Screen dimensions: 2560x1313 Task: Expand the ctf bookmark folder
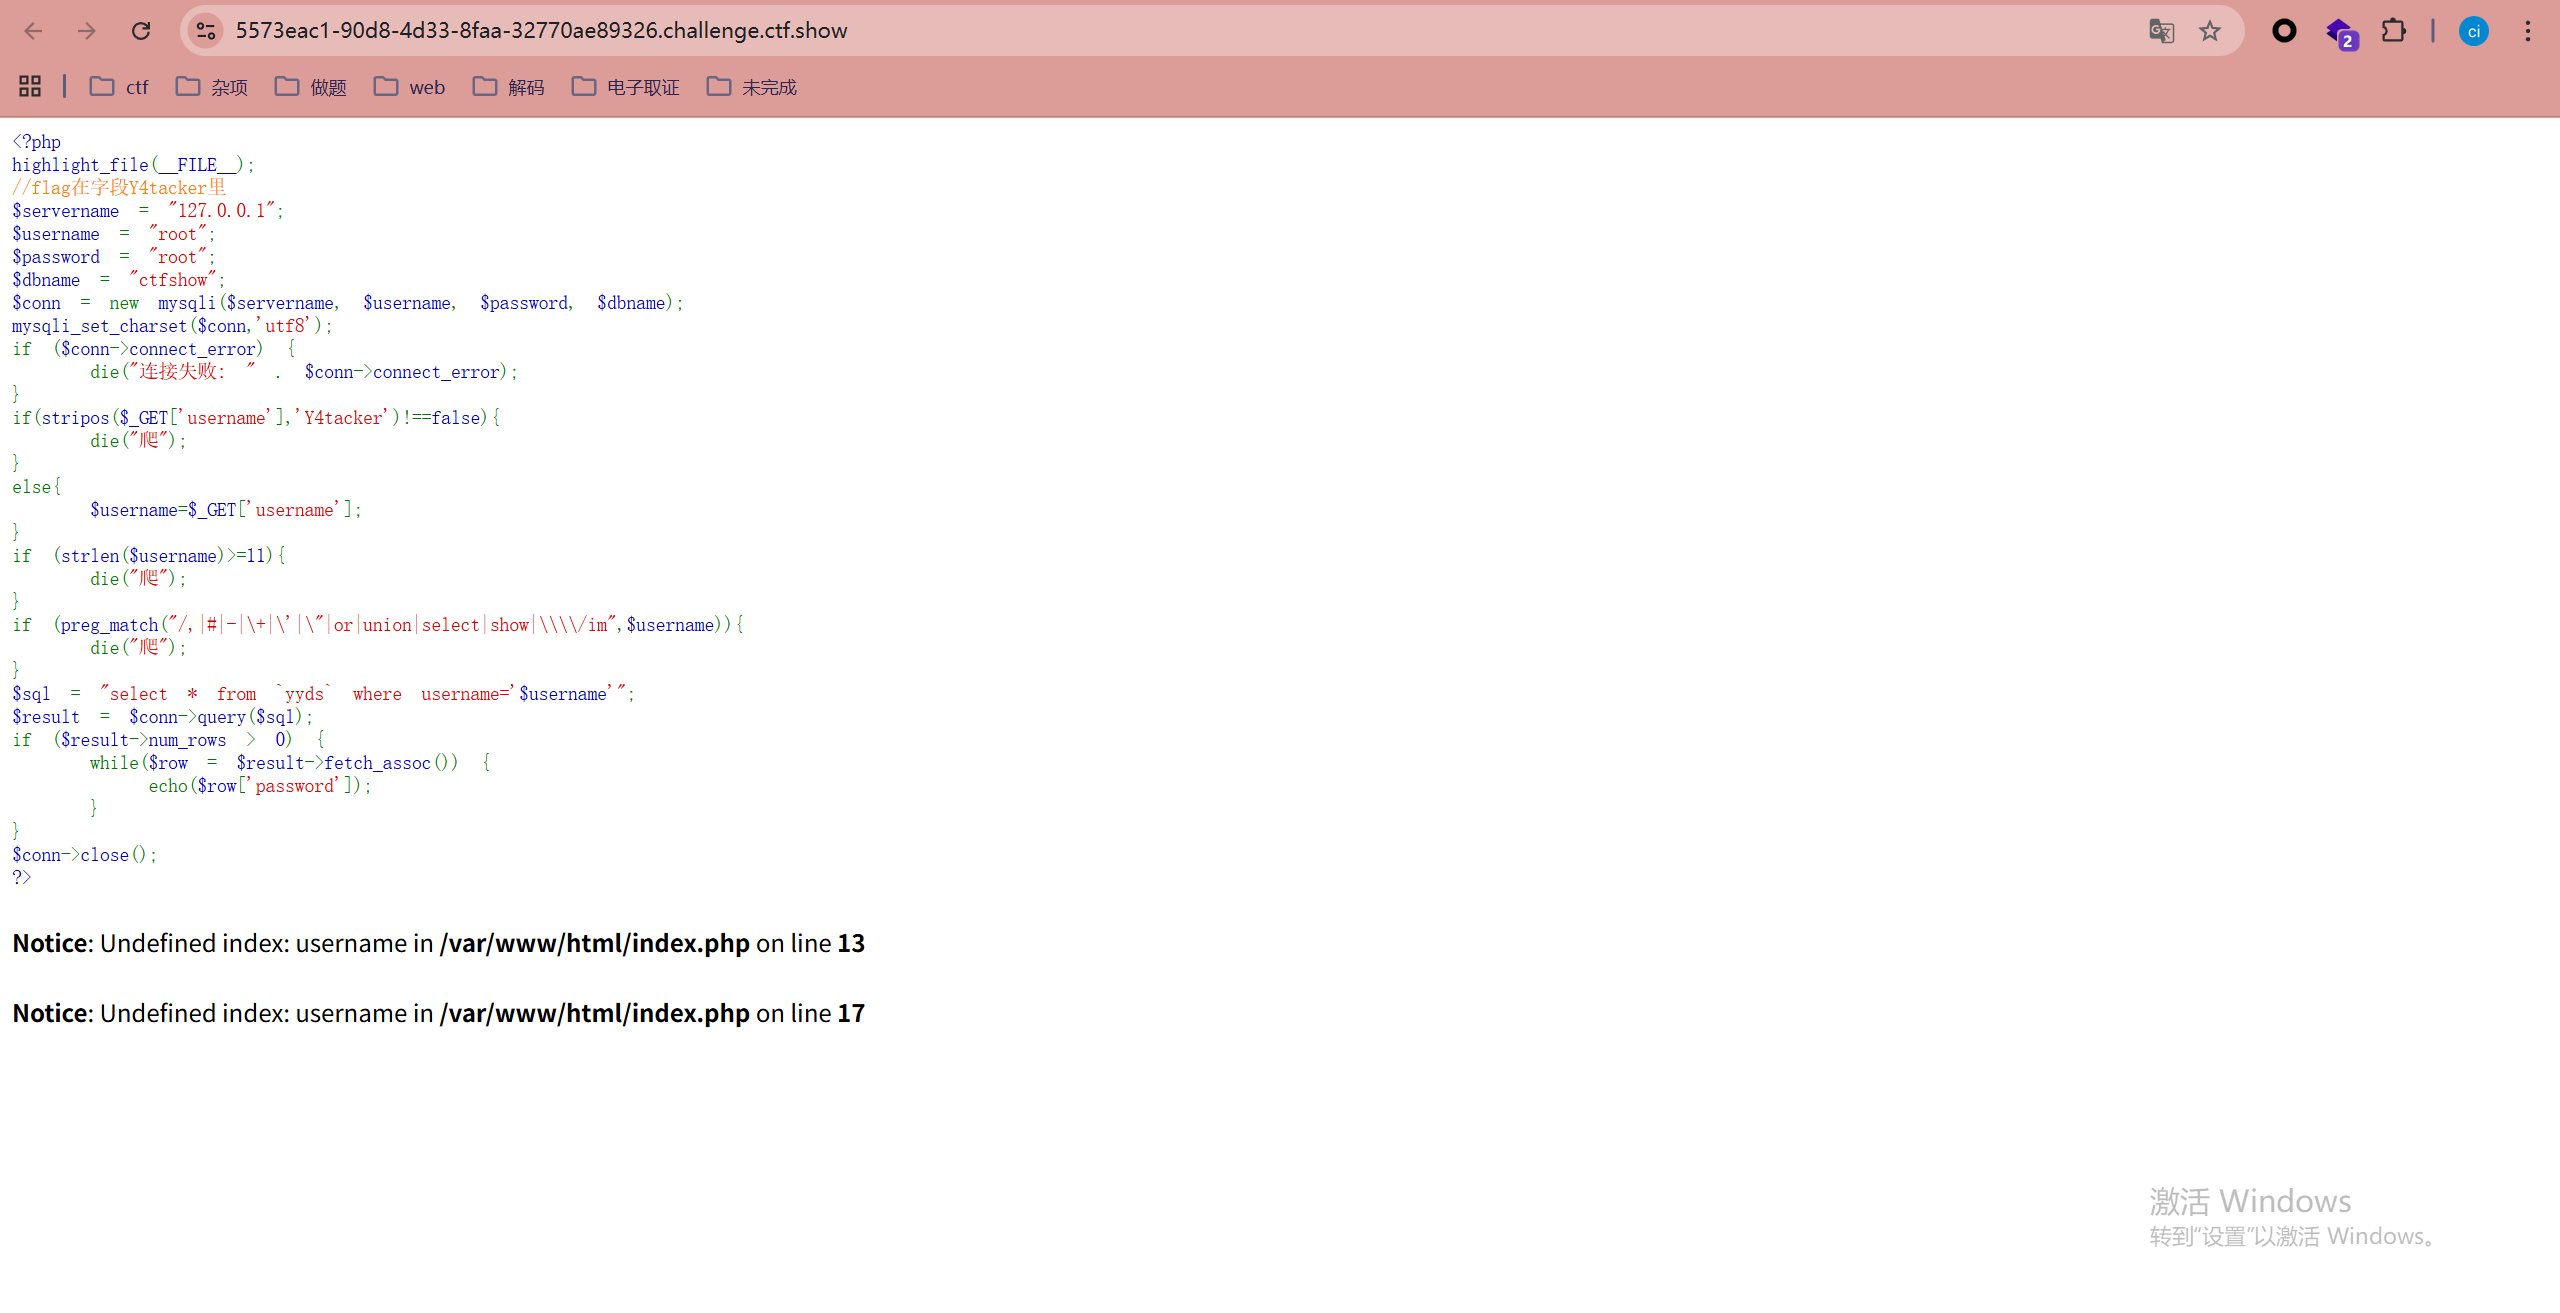(x=119, y=87)
